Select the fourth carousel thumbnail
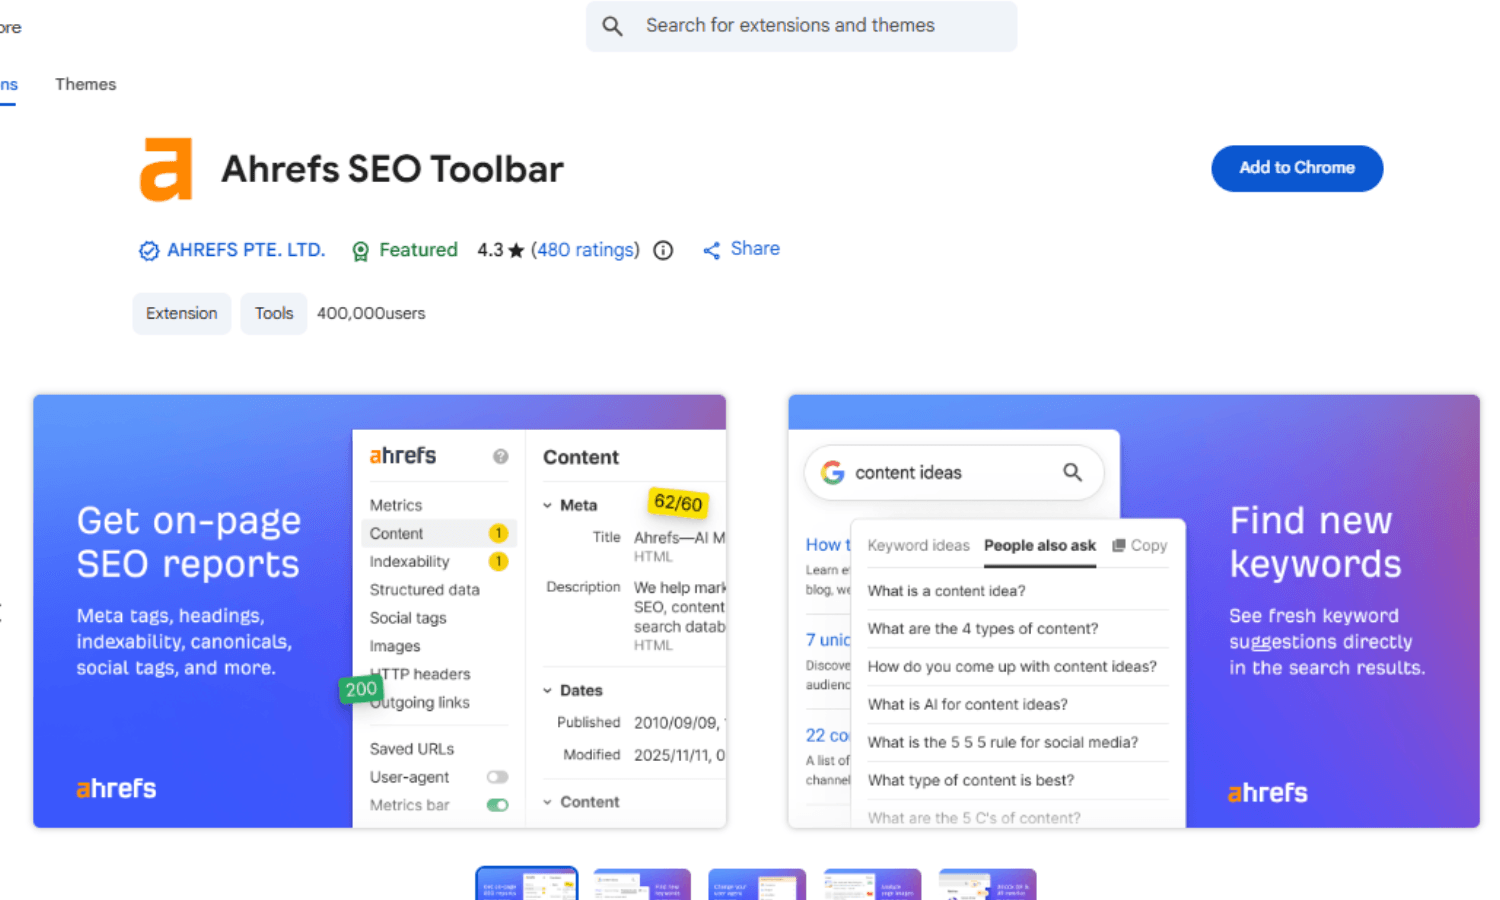The height and width of the screenshot is (900, 1500). [x=872, y=884]
